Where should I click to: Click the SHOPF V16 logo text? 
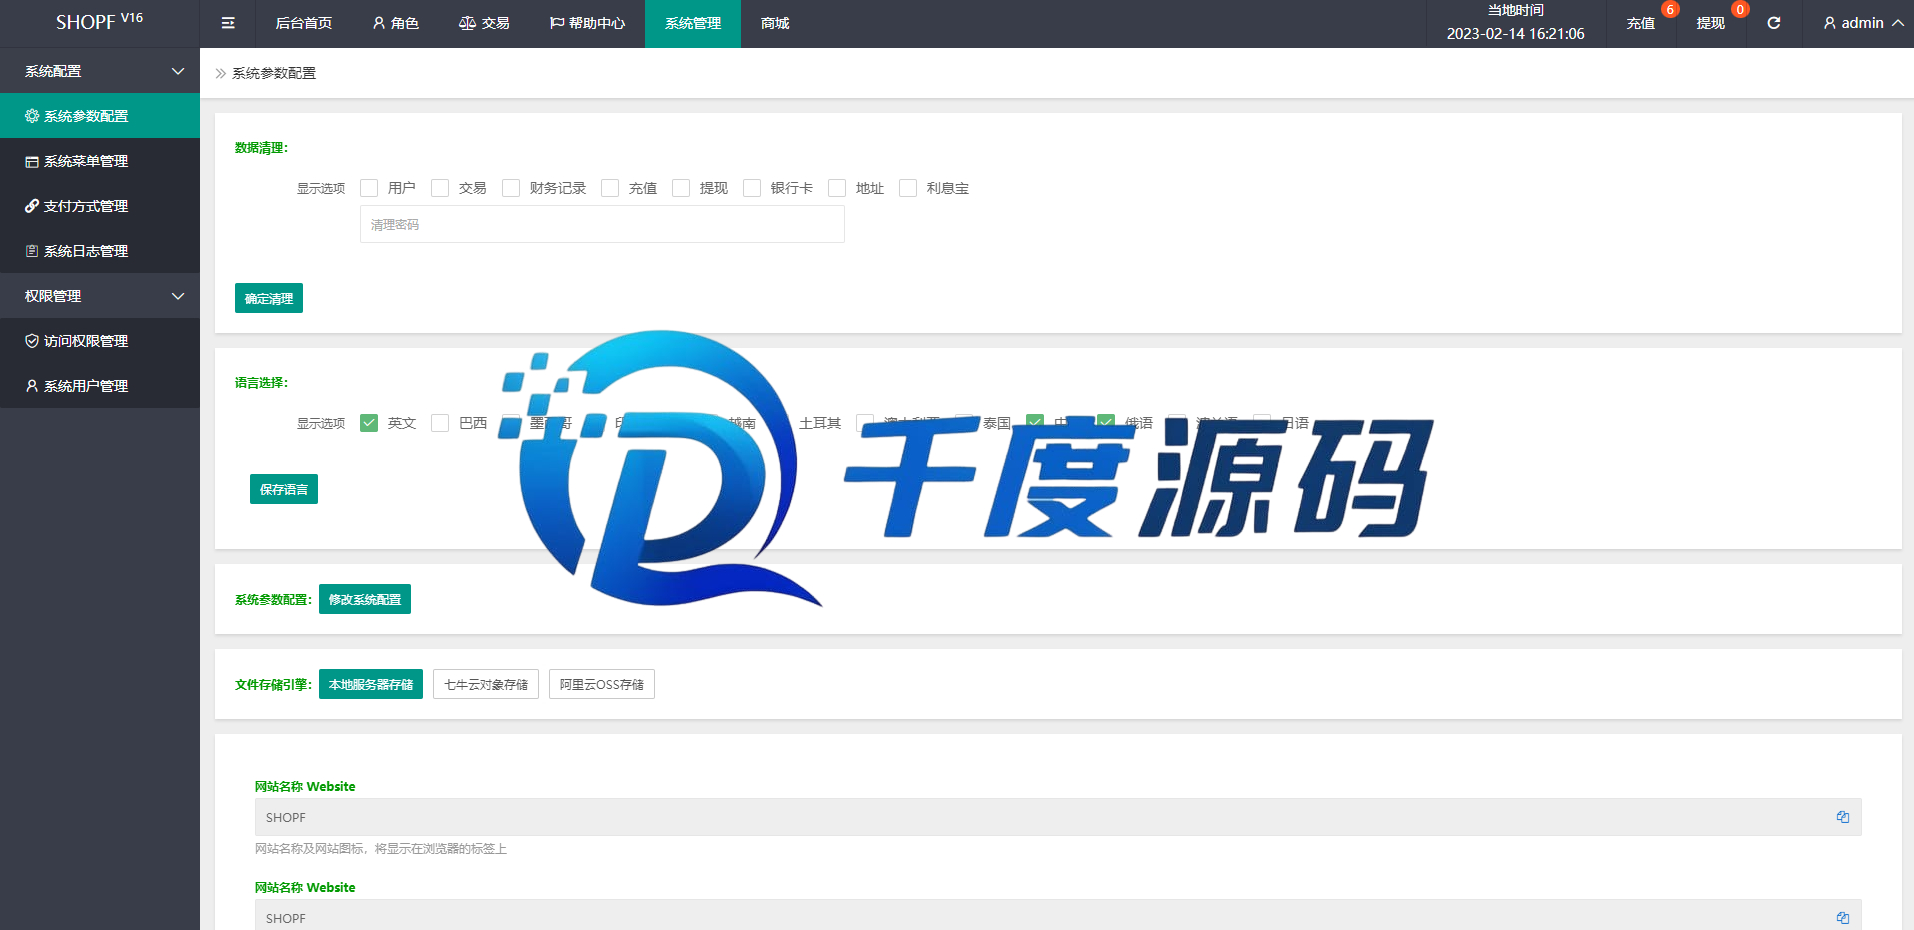[100, 22]
